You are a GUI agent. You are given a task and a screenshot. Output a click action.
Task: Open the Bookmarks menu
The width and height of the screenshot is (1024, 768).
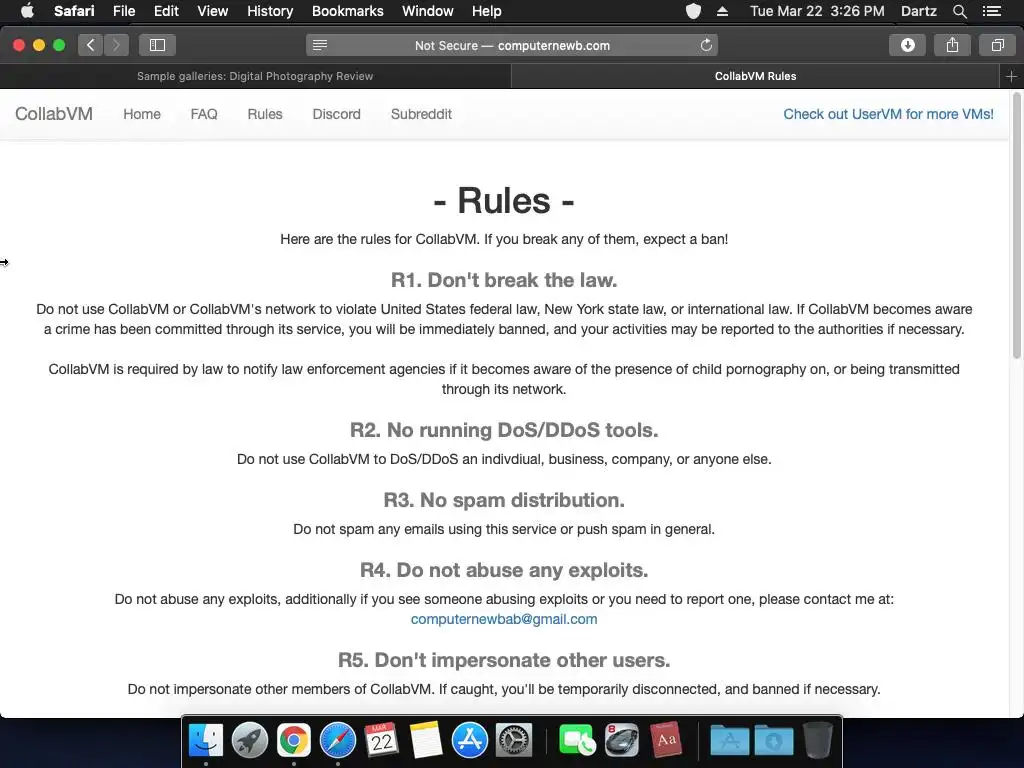coord(347,11)
